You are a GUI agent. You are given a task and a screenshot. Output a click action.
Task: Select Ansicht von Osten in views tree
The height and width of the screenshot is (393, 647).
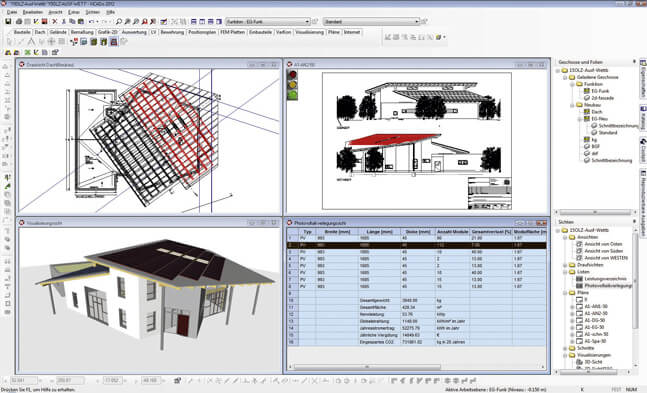pyautogui.click(x=603, y=244)
